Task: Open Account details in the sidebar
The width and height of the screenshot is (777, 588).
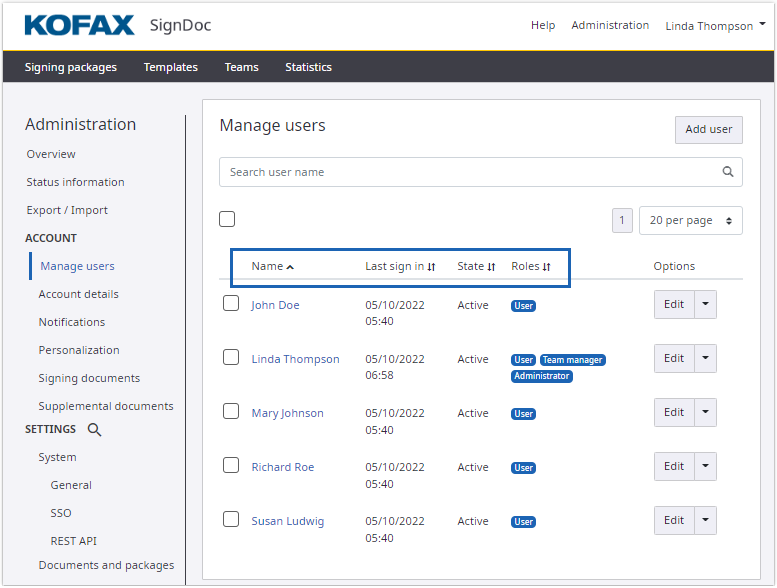Action: 78,294
